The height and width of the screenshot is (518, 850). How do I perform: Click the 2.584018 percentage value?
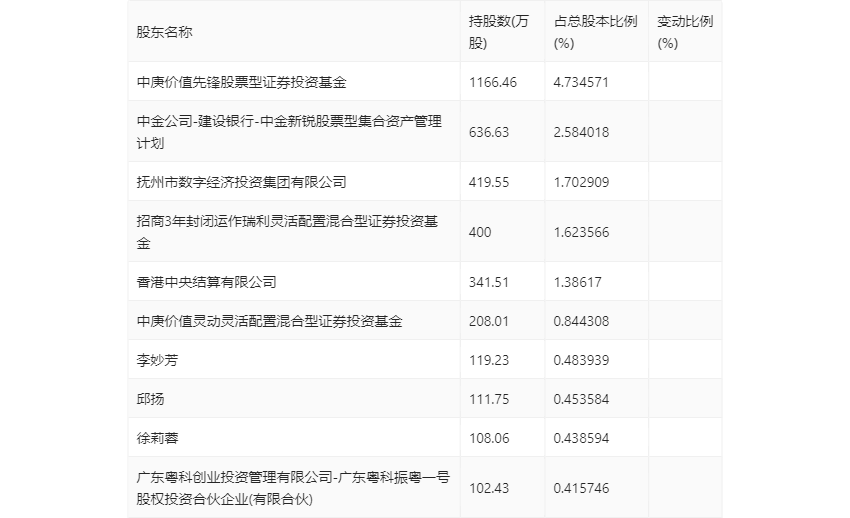pos(581,132)
